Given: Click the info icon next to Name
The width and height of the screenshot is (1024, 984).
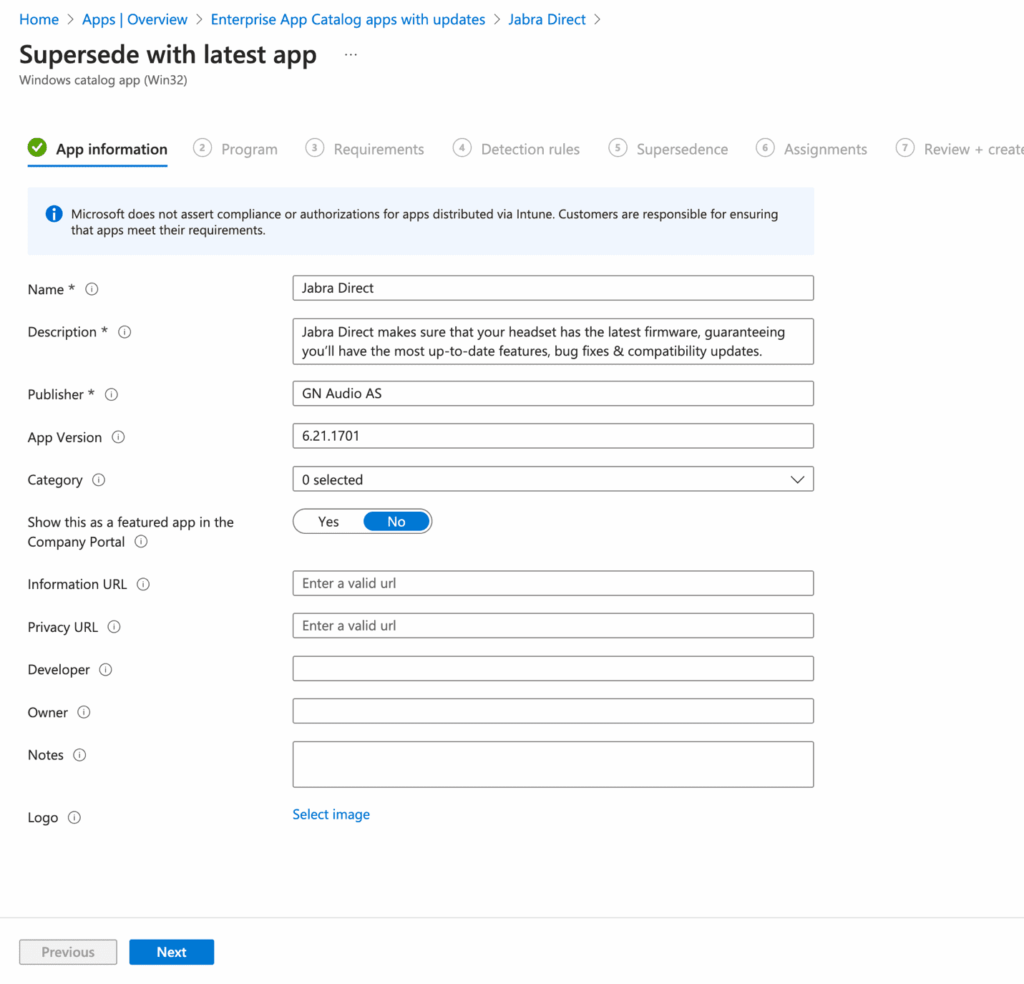Looking at the screenshot, I should [92, 289].
